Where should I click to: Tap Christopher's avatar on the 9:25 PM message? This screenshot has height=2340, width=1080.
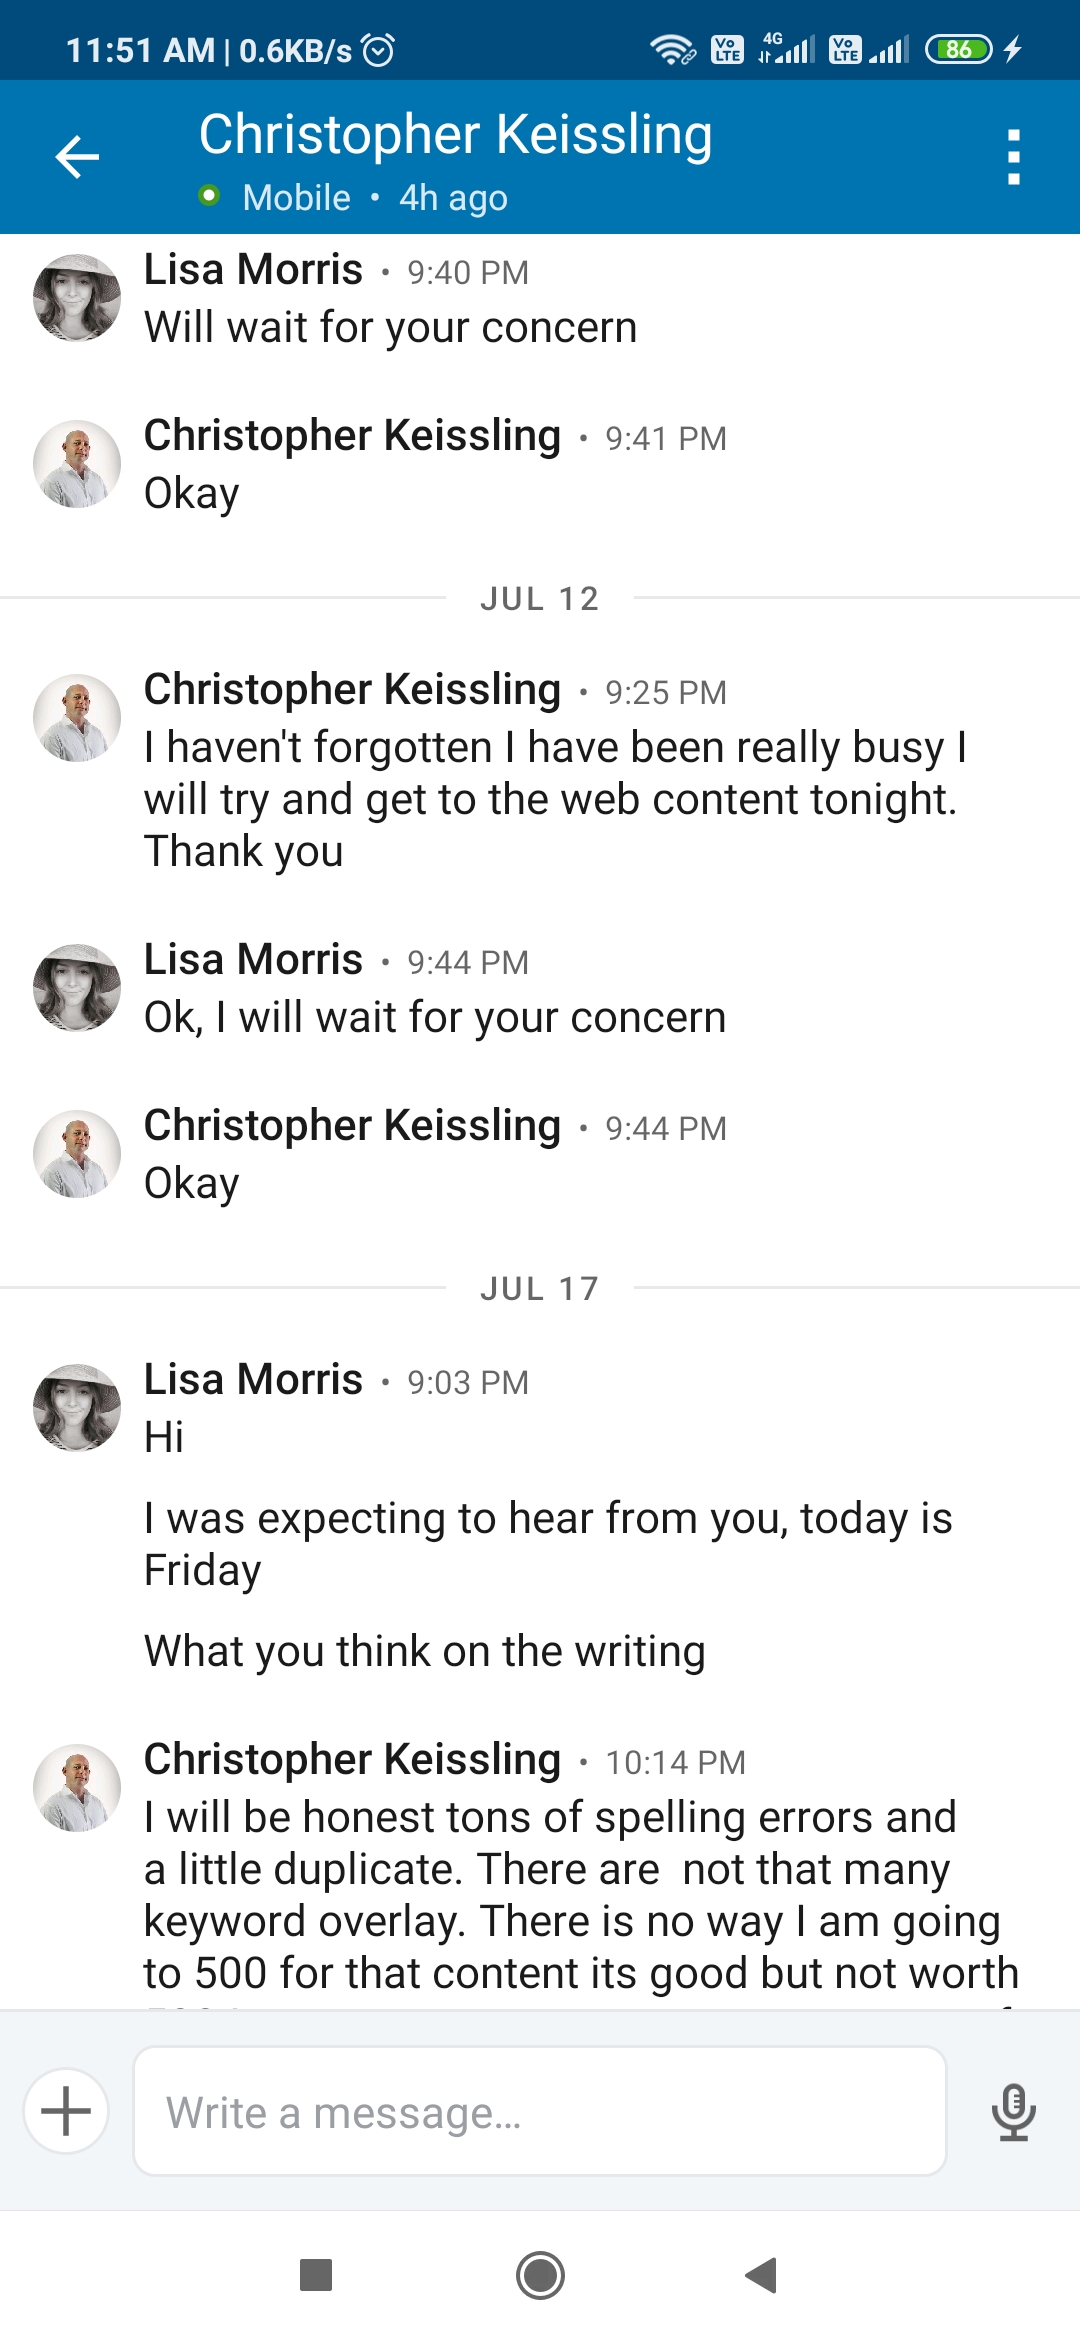[77, 718]
